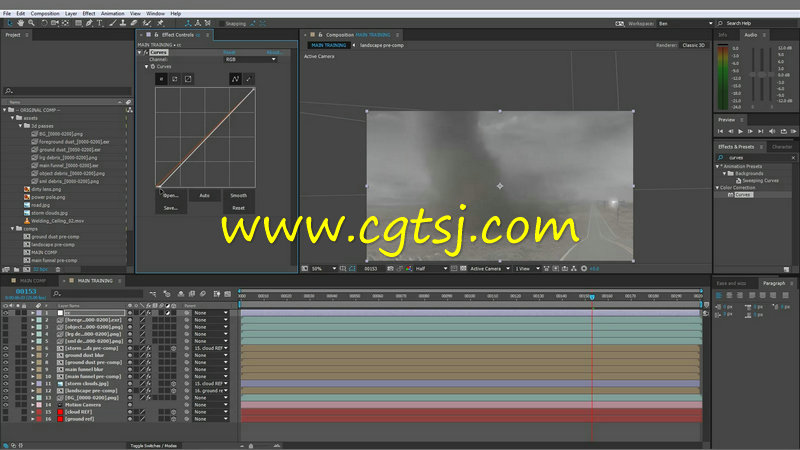Select the Bezier curve draw tool in Curves
The height and width of the screenshot is (450, 800).
[235, 79]
